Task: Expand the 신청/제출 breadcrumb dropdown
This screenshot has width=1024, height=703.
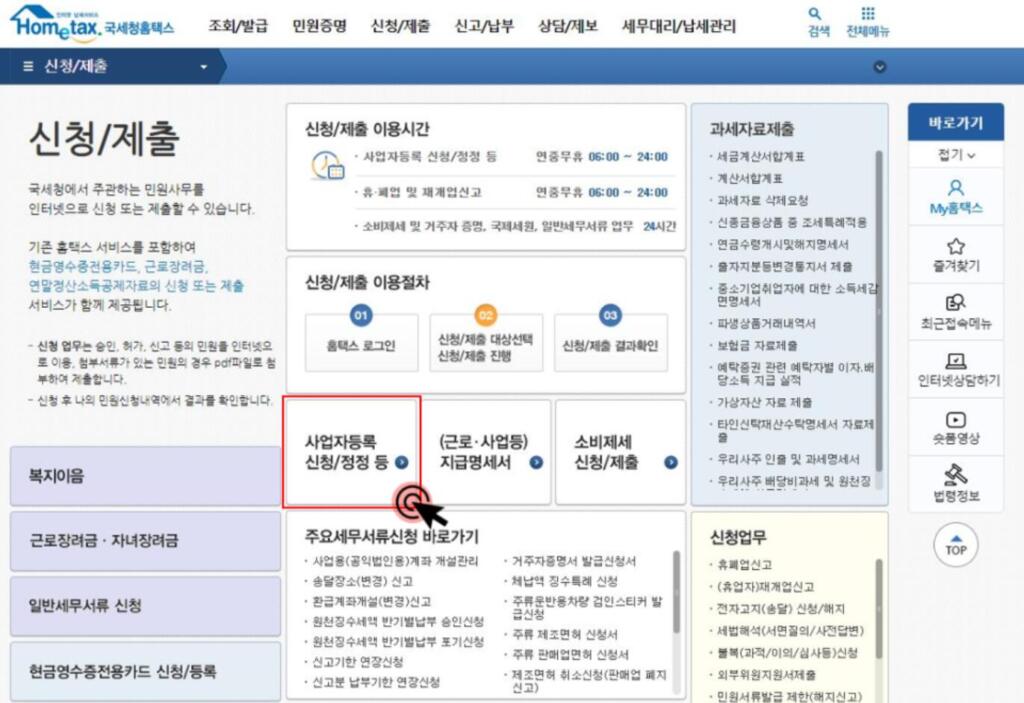Action: pyautogui.click(x=204, y=67)
